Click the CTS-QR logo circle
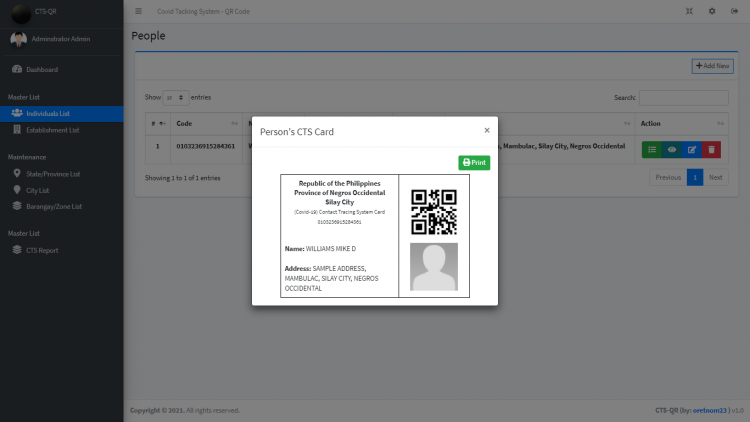 point(21,13)
